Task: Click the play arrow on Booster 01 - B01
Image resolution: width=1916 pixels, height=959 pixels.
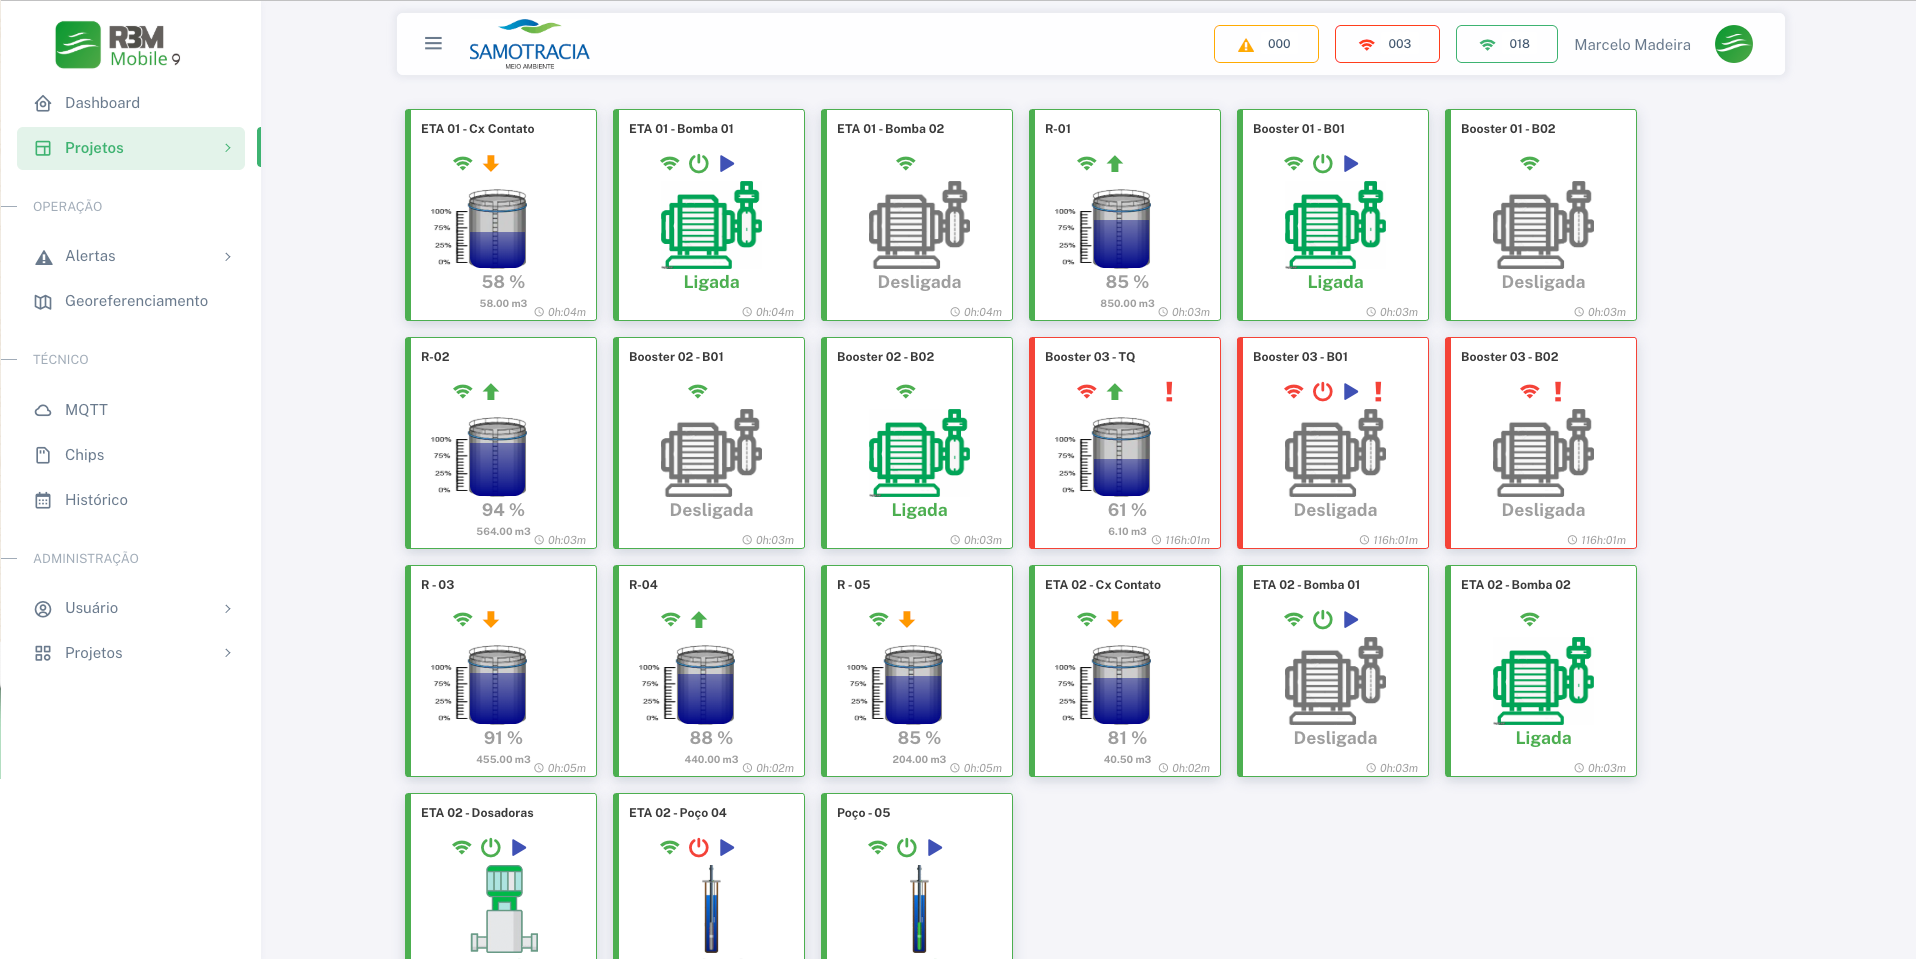Action: tap(1351, 164)
